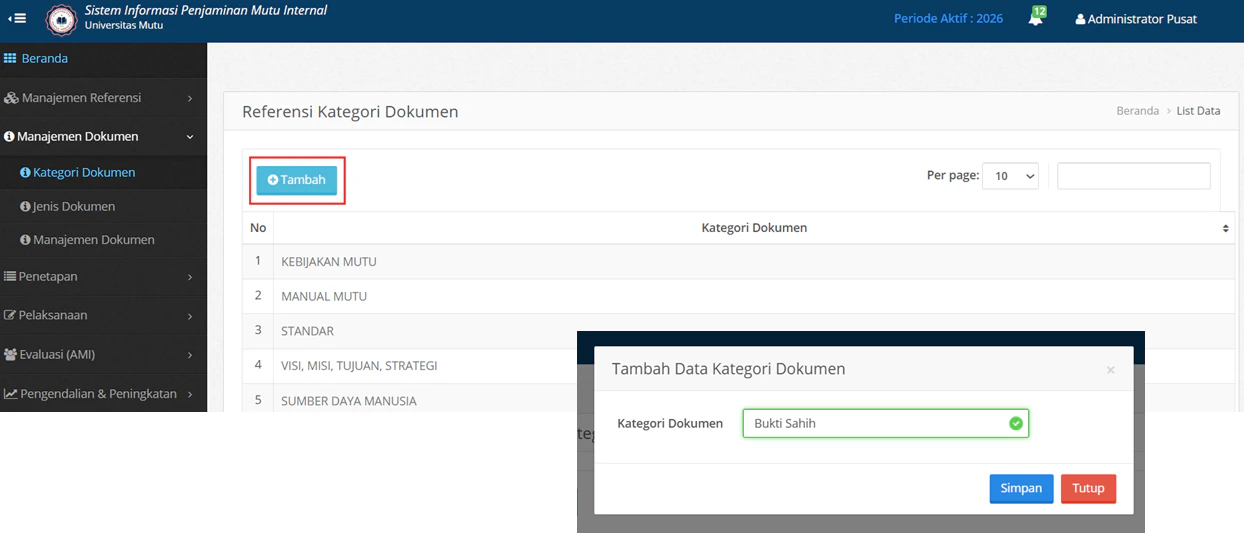Click the Tutup button

1088,488
